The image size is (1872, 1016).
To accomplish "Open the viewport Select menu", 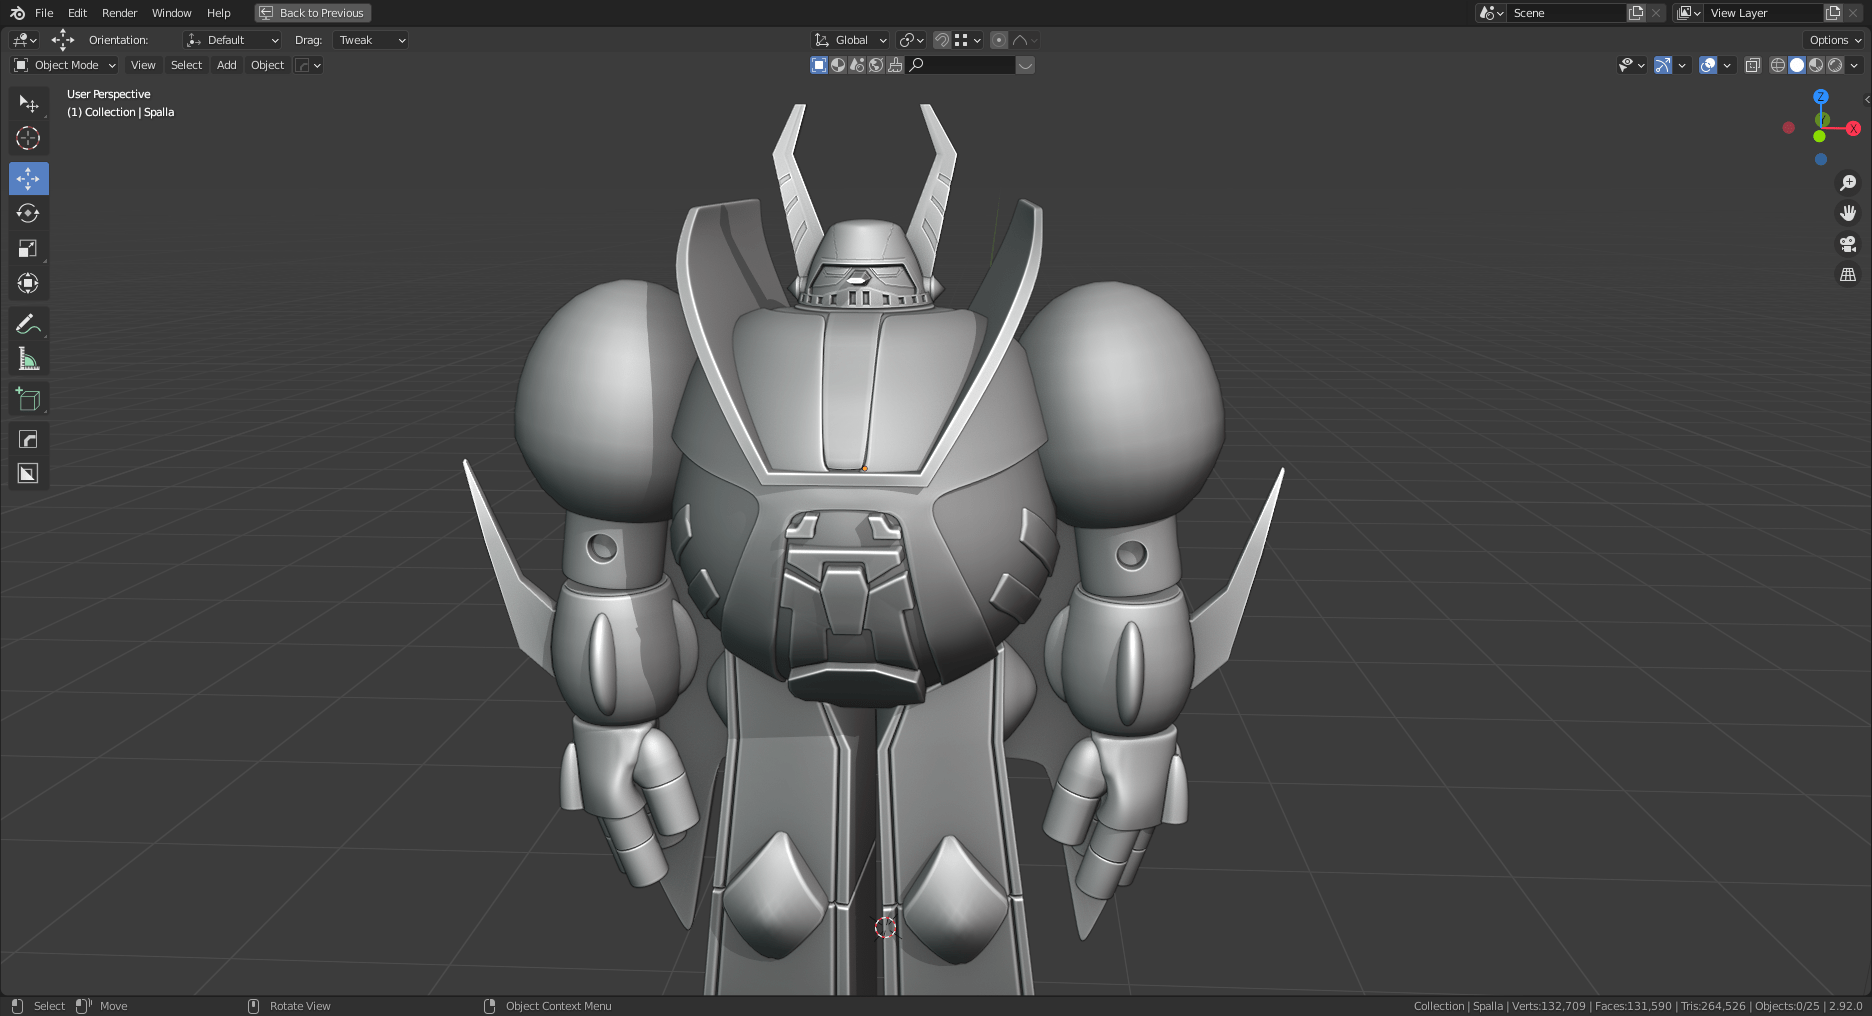I will (186, 65).
